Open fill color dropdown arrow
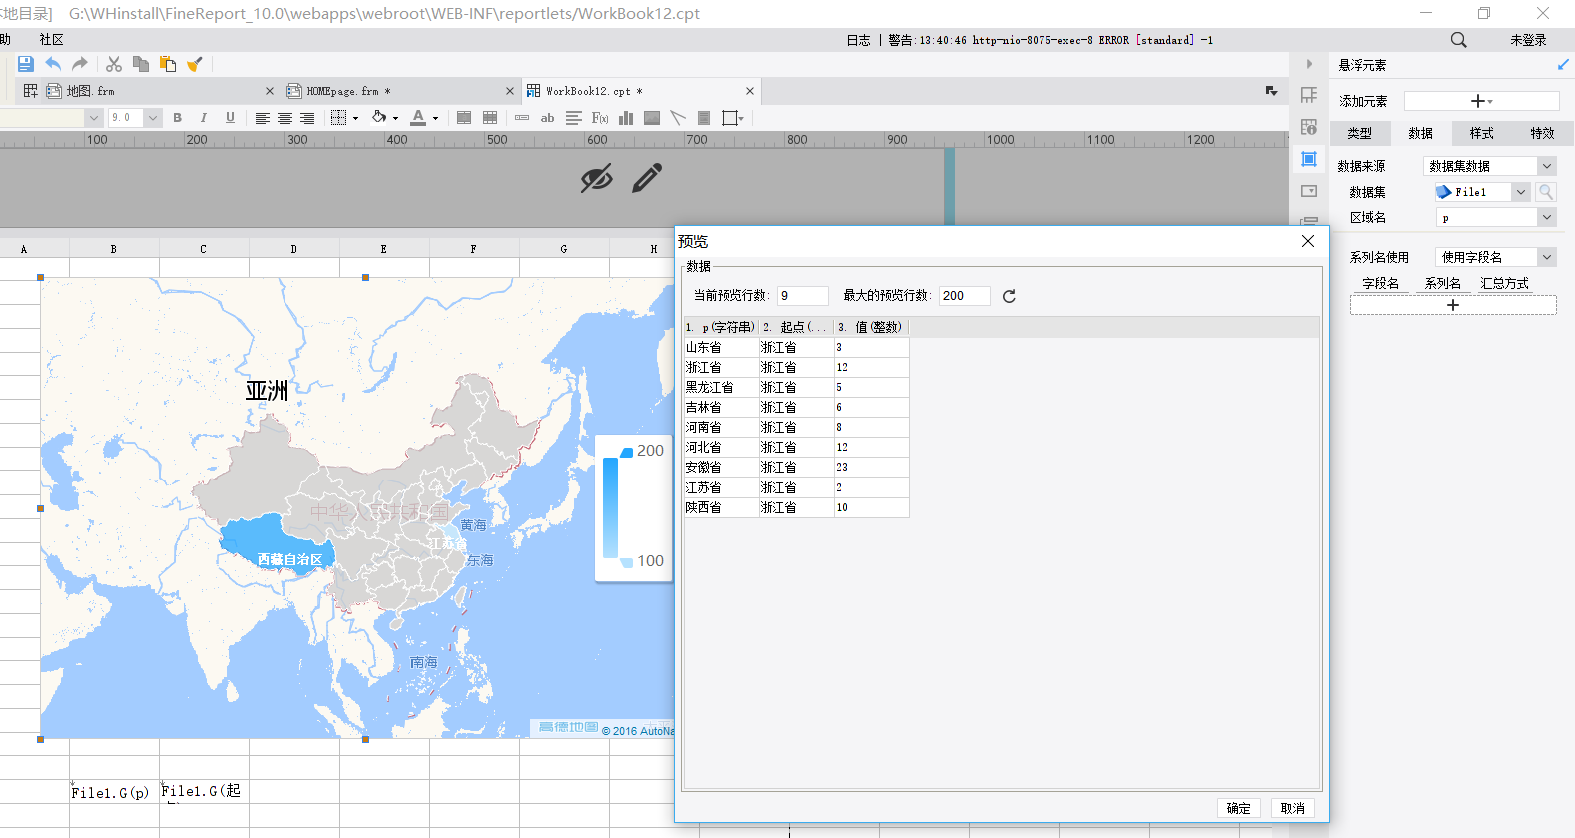 point(395,119)
